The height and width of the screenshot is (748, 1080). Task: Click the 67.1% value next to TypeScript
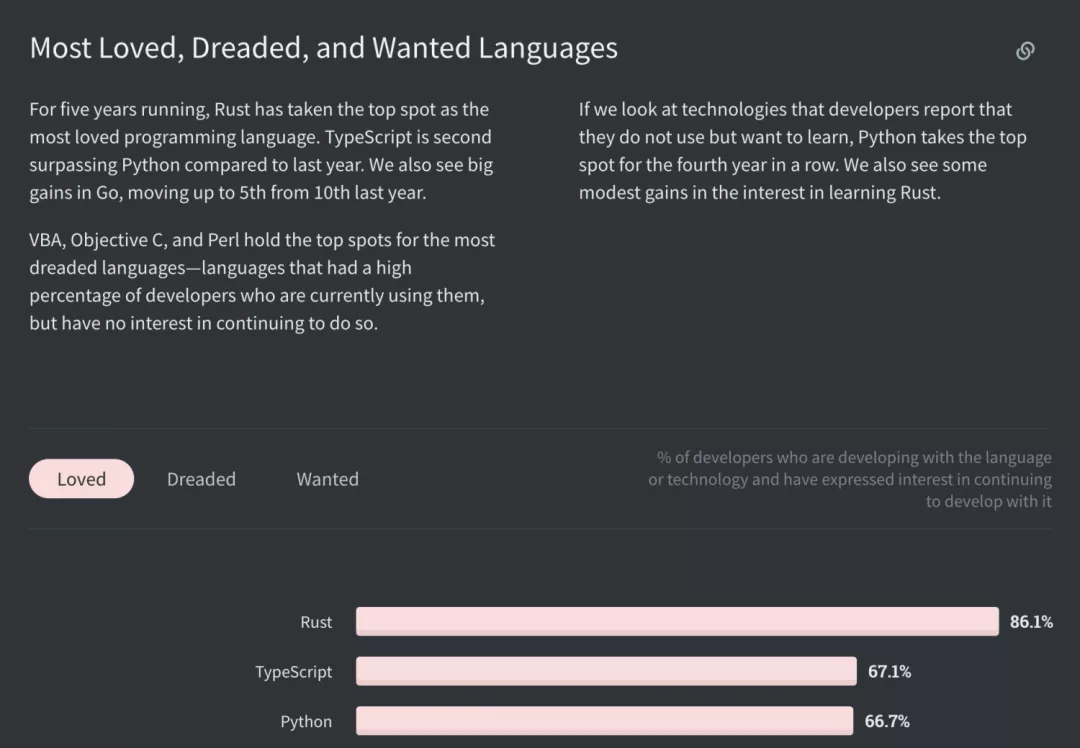click(x=889, y=672)
